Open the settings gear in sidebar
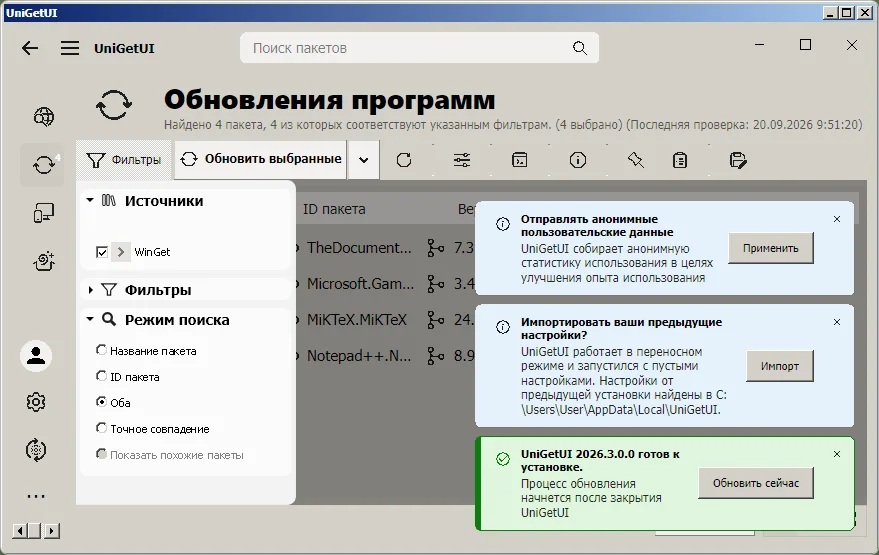This screenshot has width=879, height=555. pos(36,402)
